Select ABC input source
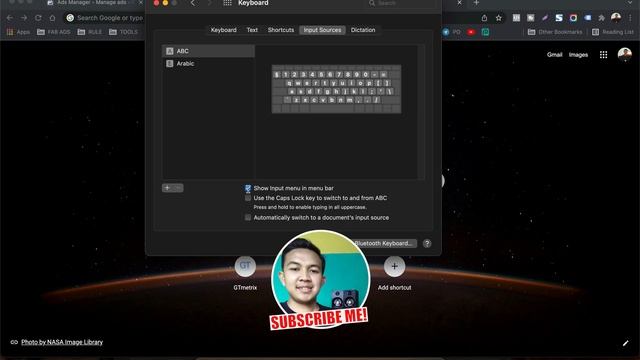 point(209,51)
